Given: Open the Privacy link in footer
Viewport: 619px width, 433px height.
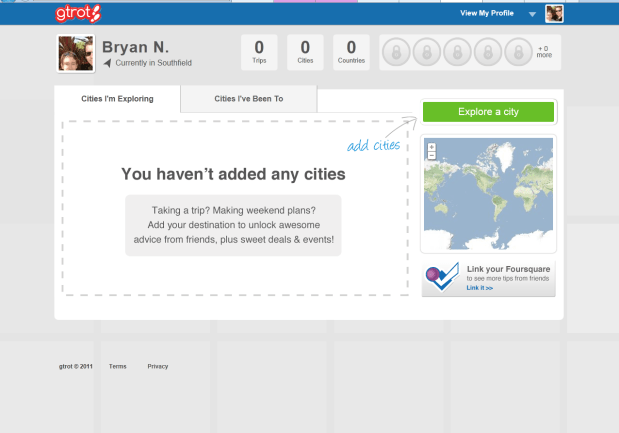Looking at the screenshot, I should click(158, 367).
